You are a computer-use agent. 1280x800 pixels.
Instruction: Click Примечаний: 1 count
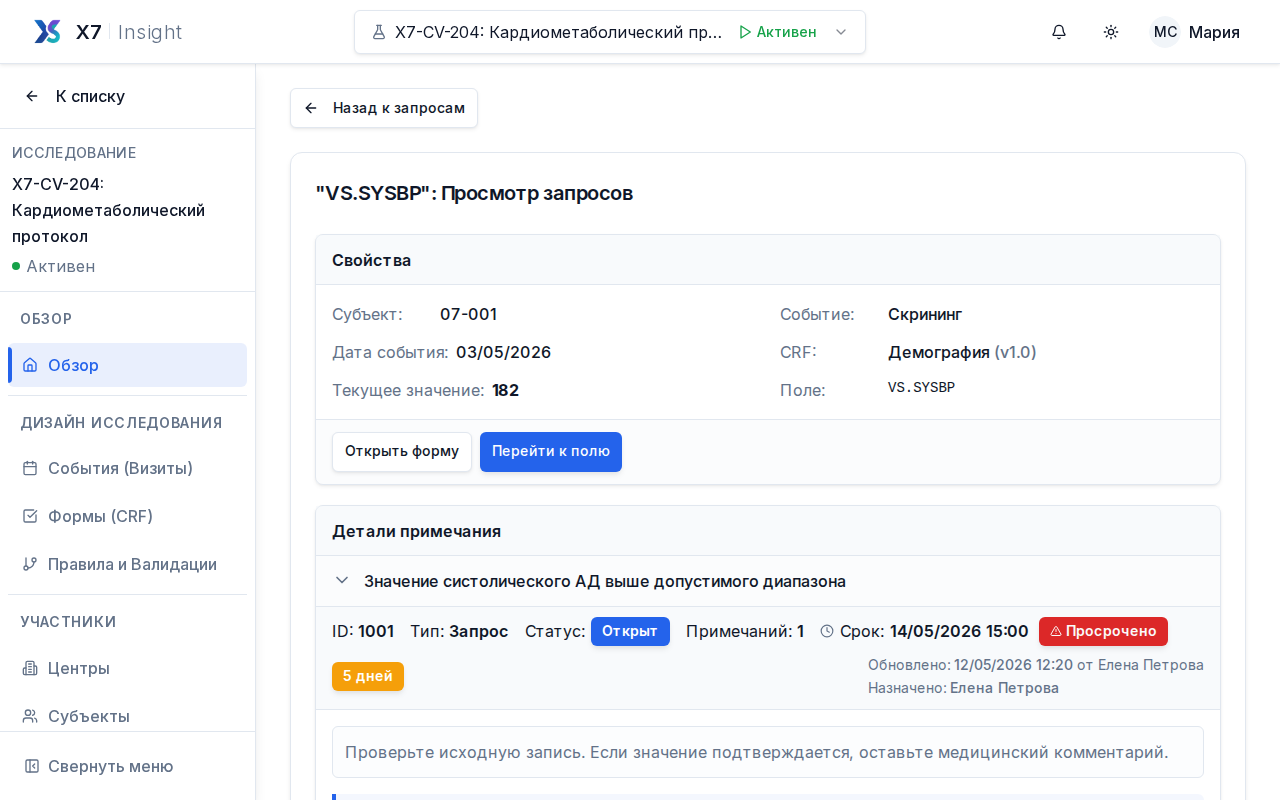click(745, 631)
